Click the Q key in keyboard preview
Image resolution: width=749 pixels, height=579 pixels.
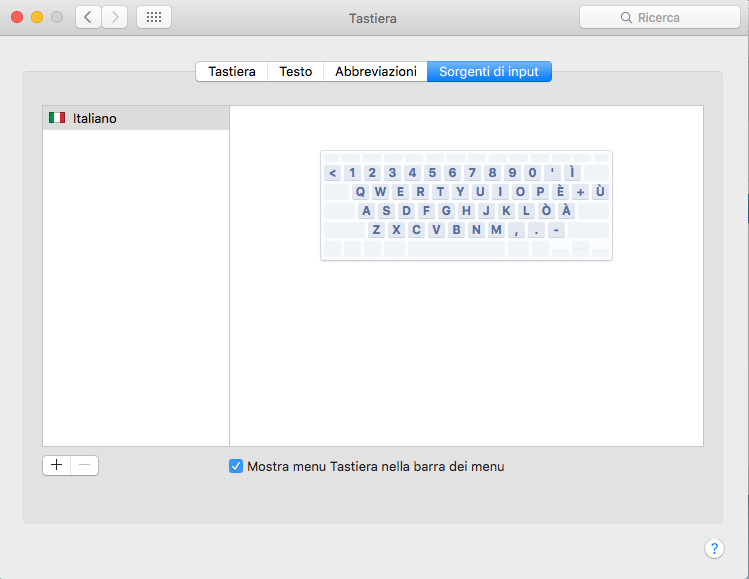pyautogui.click(x=362, y=192)
